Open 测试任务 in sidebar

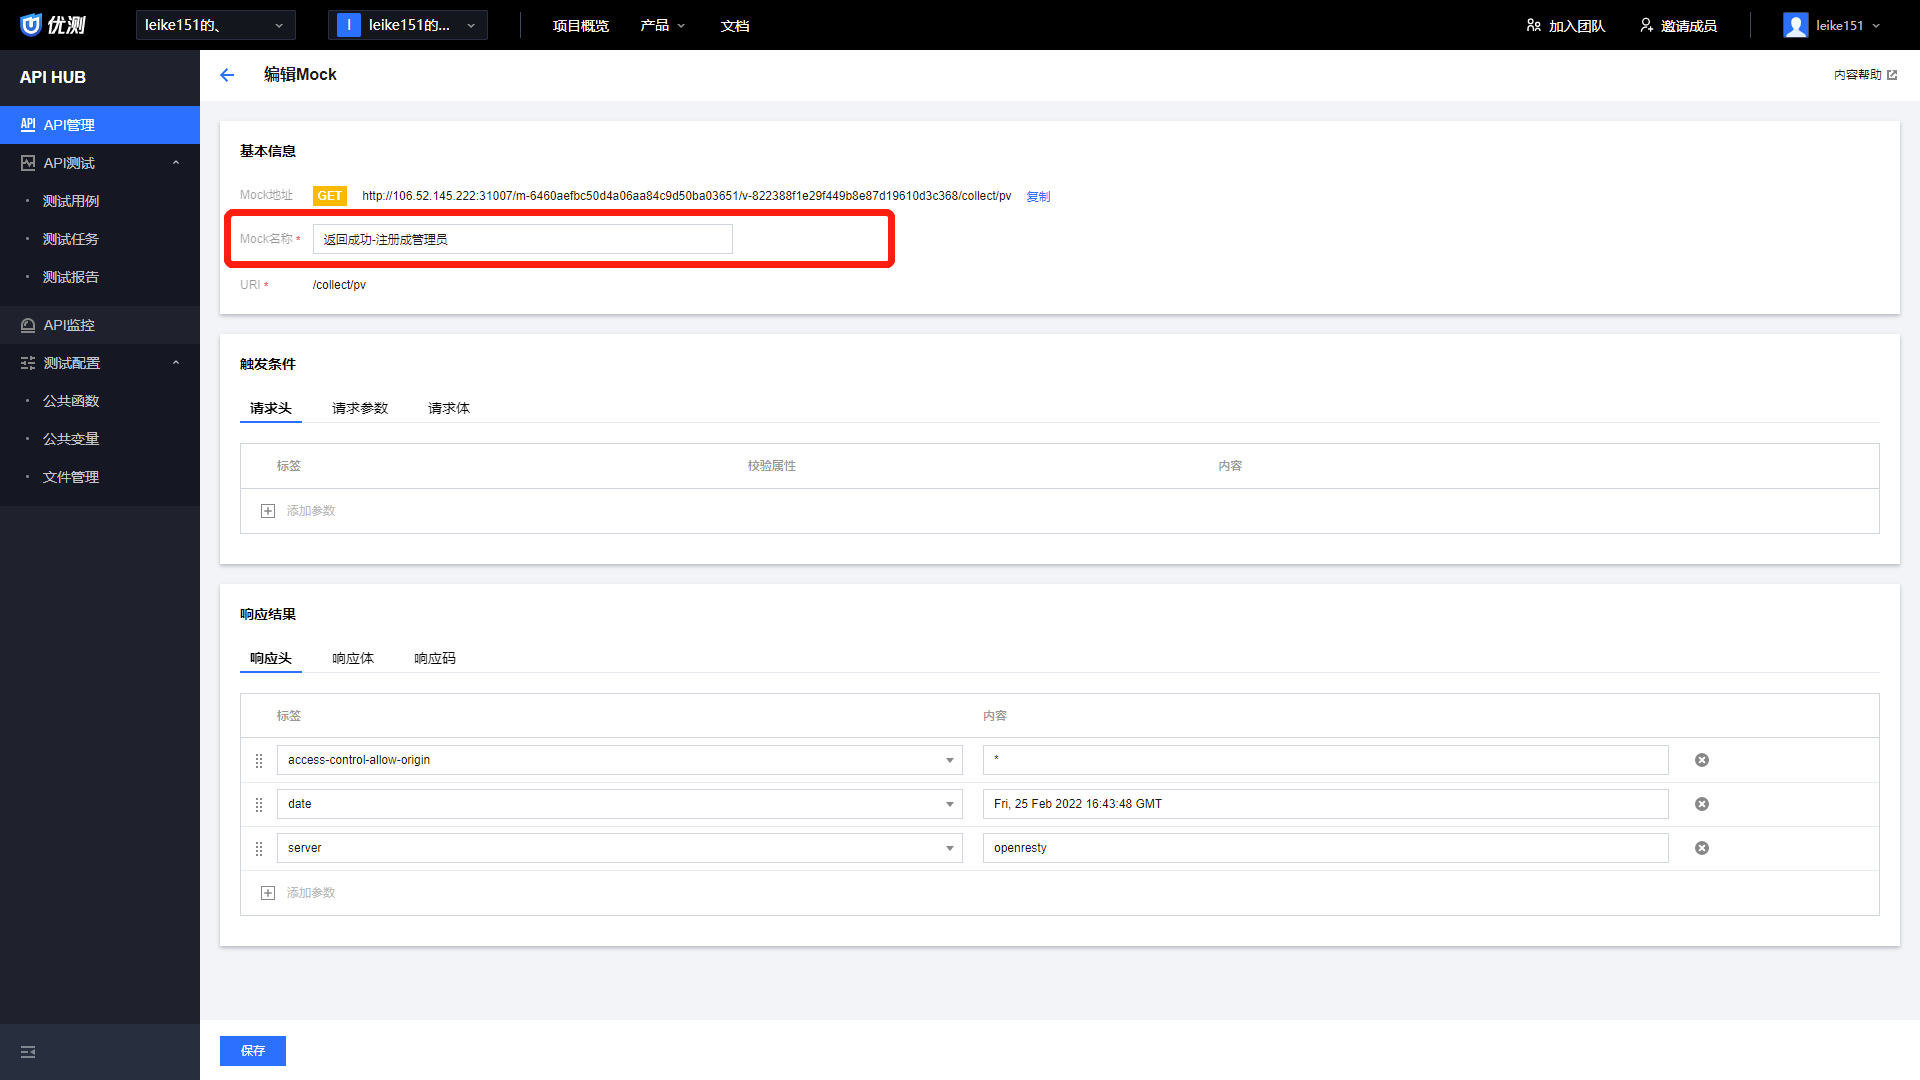click(x=71, y=239)
